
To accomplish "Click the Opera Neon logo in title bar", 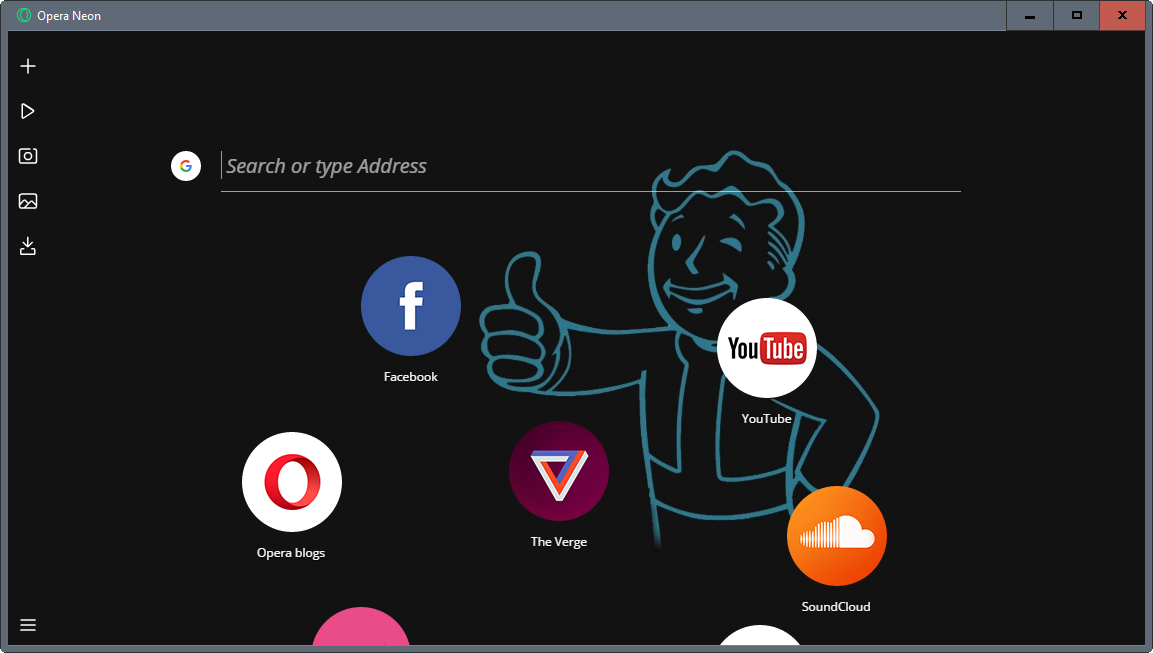I will [x=24, y=16].
